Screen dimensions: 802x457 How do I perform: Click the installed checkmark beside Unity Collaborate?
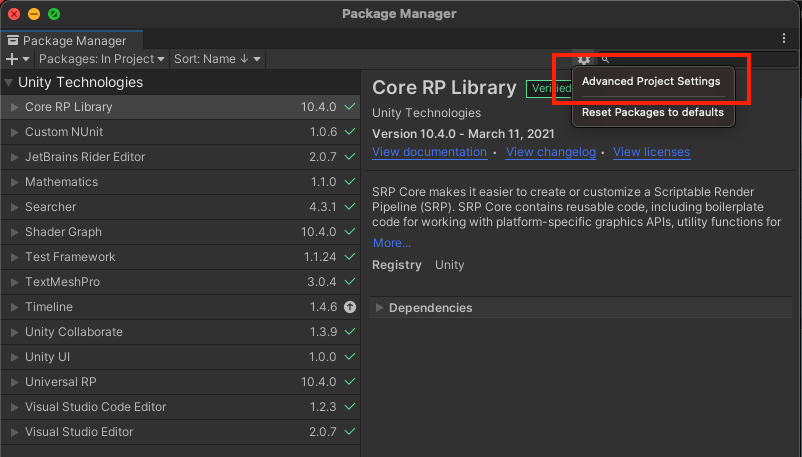point(350,332)
